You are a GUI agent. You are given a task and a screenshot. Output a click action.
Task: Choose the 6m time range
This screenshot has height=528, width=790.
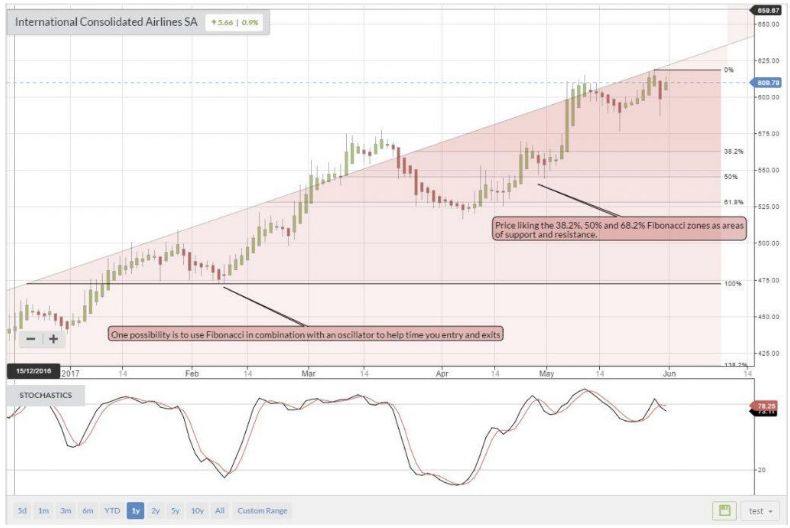[88, 511]
